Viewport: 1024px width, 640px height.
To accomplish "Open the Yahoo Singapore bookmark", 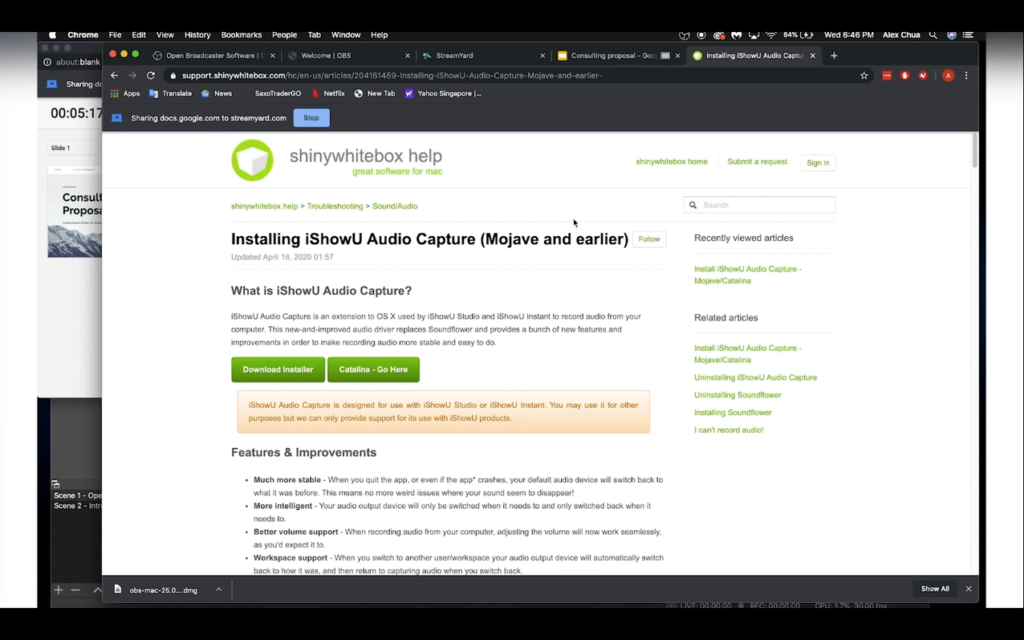I will 443,93.
